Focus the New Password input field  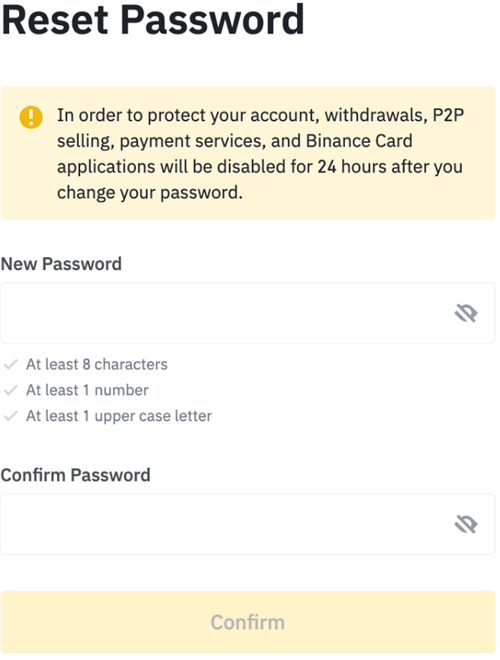point(248,313)
